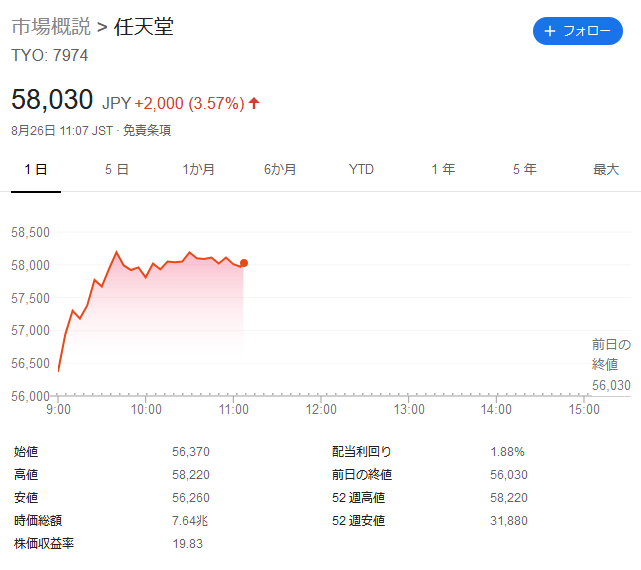The width and height of the screenshot is (641, 570).
Task: Click the 始値 value 56,370
Action: point(191,452)
